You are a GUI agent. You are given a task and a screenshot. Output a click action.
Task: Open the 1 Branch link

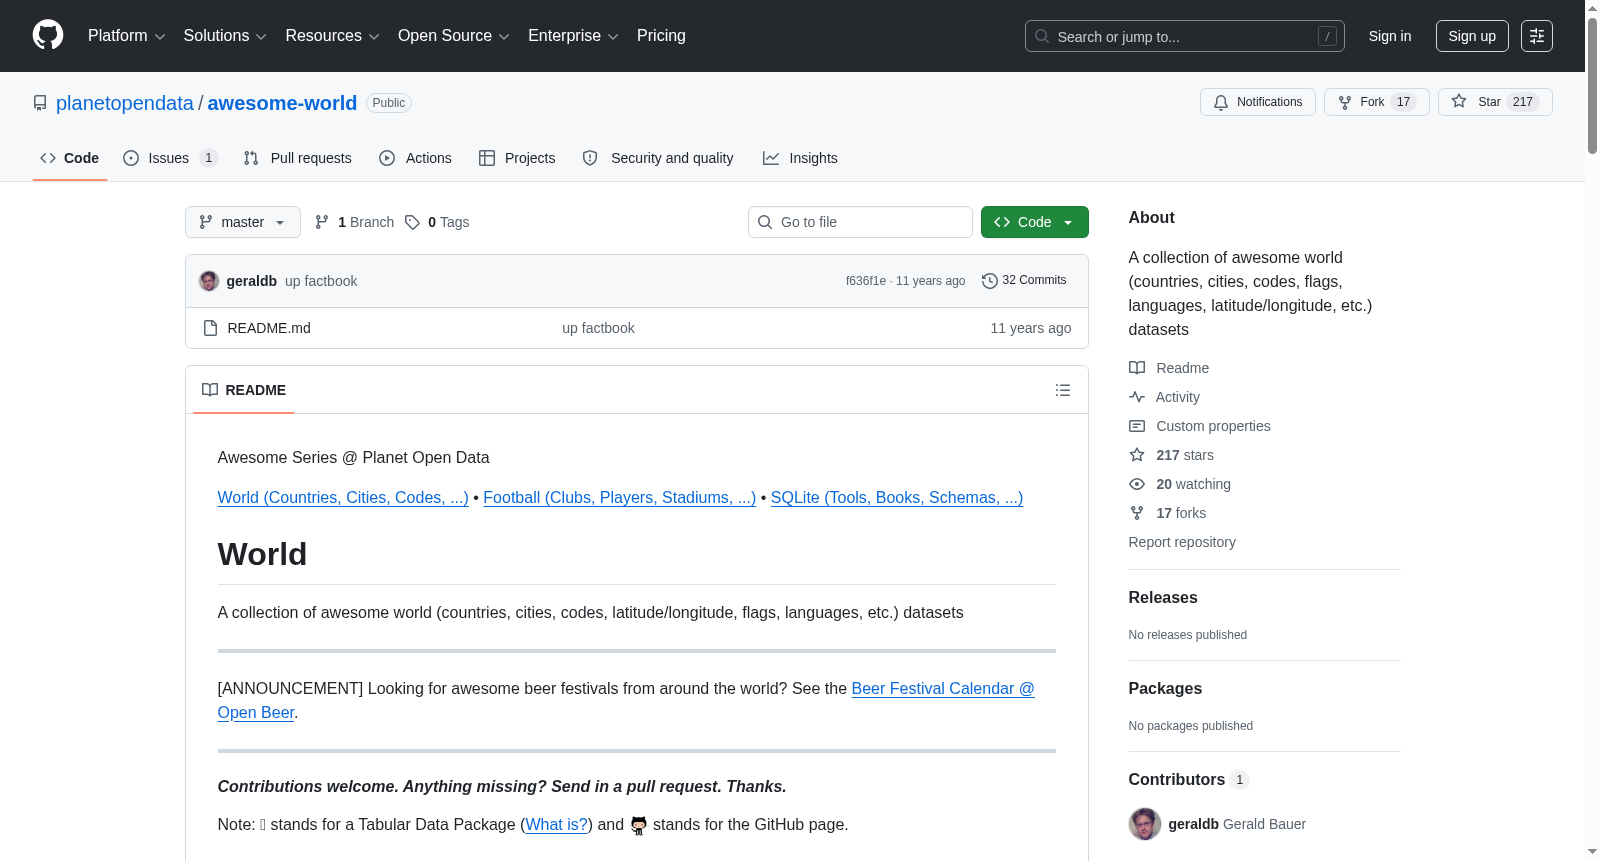[355, 222]
